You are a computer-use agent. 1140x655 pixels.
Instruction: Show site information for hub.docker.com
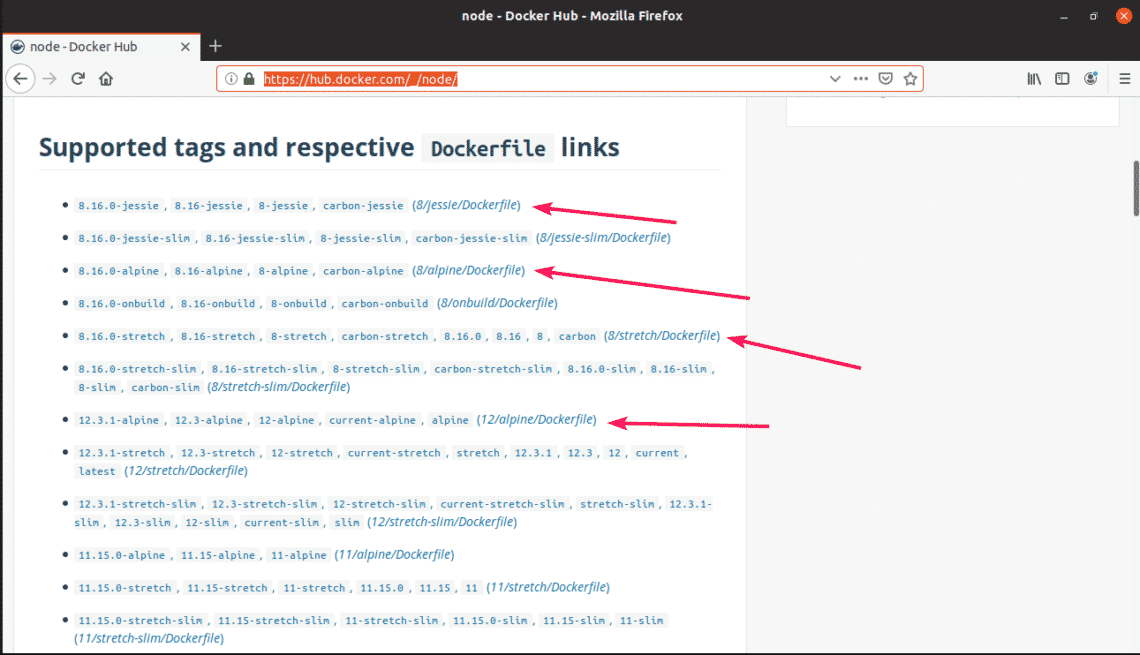tap(231, 79)
